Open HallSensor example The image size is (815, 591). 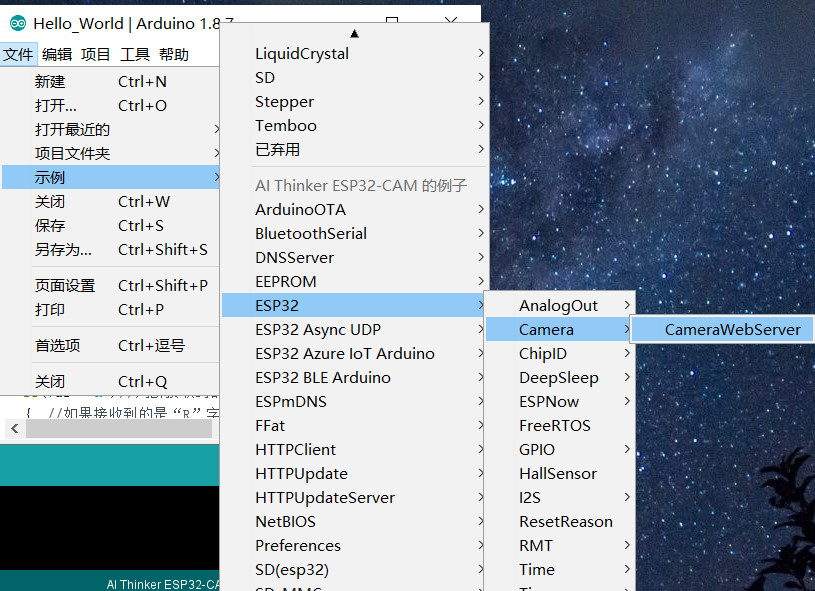[559, 474]
